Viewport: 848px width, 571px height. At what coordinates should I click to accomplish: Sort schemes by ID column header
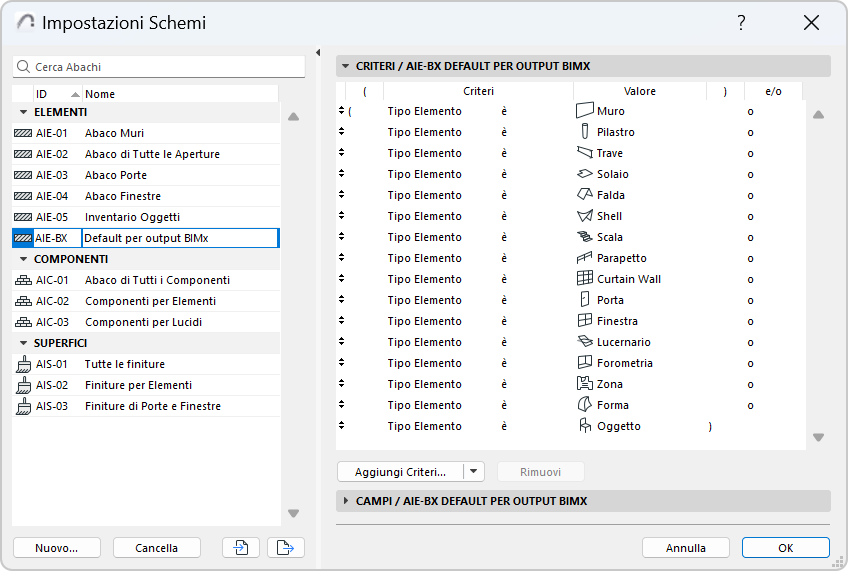tap(57, 94)
